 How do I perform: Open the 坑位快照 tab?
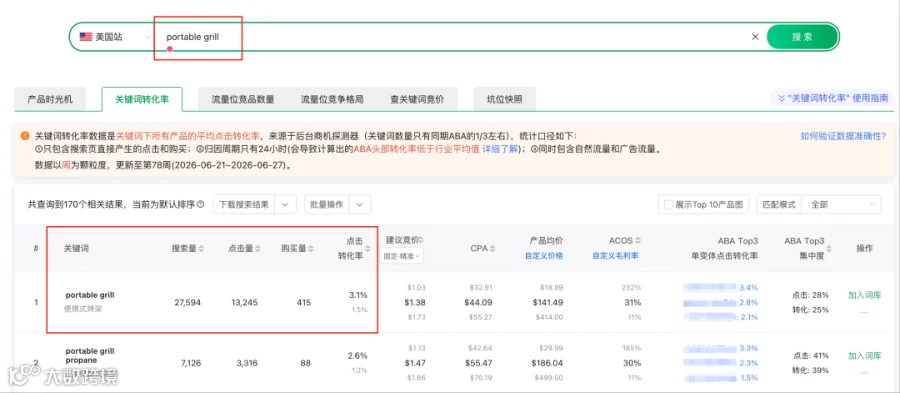click(505, 99)
